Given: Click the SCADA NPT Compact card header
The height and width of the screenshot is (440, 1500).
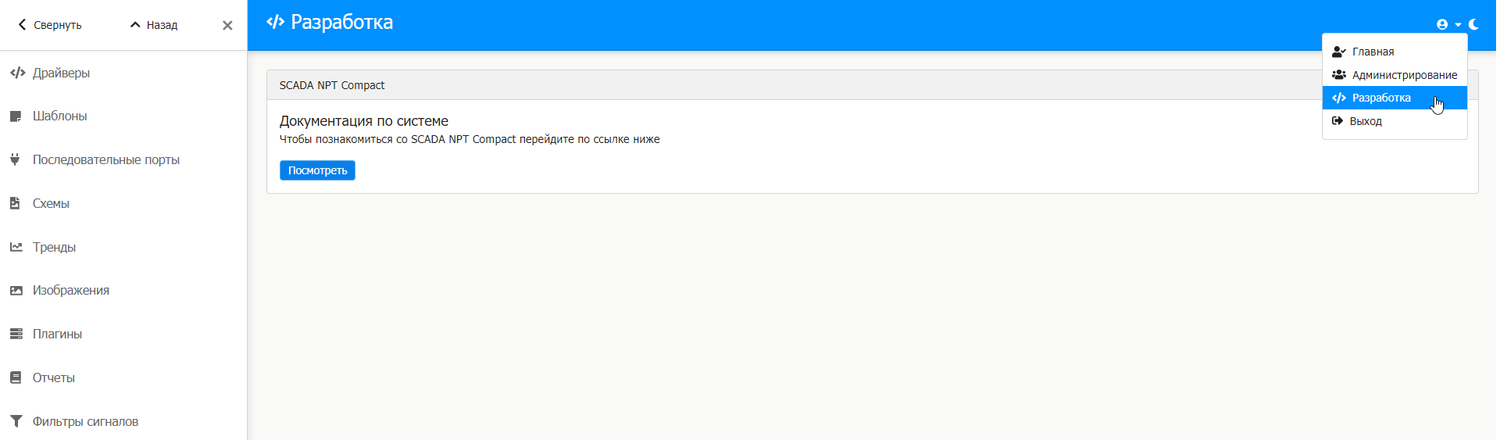Looking at the screenshot, I should pos(872,85).
